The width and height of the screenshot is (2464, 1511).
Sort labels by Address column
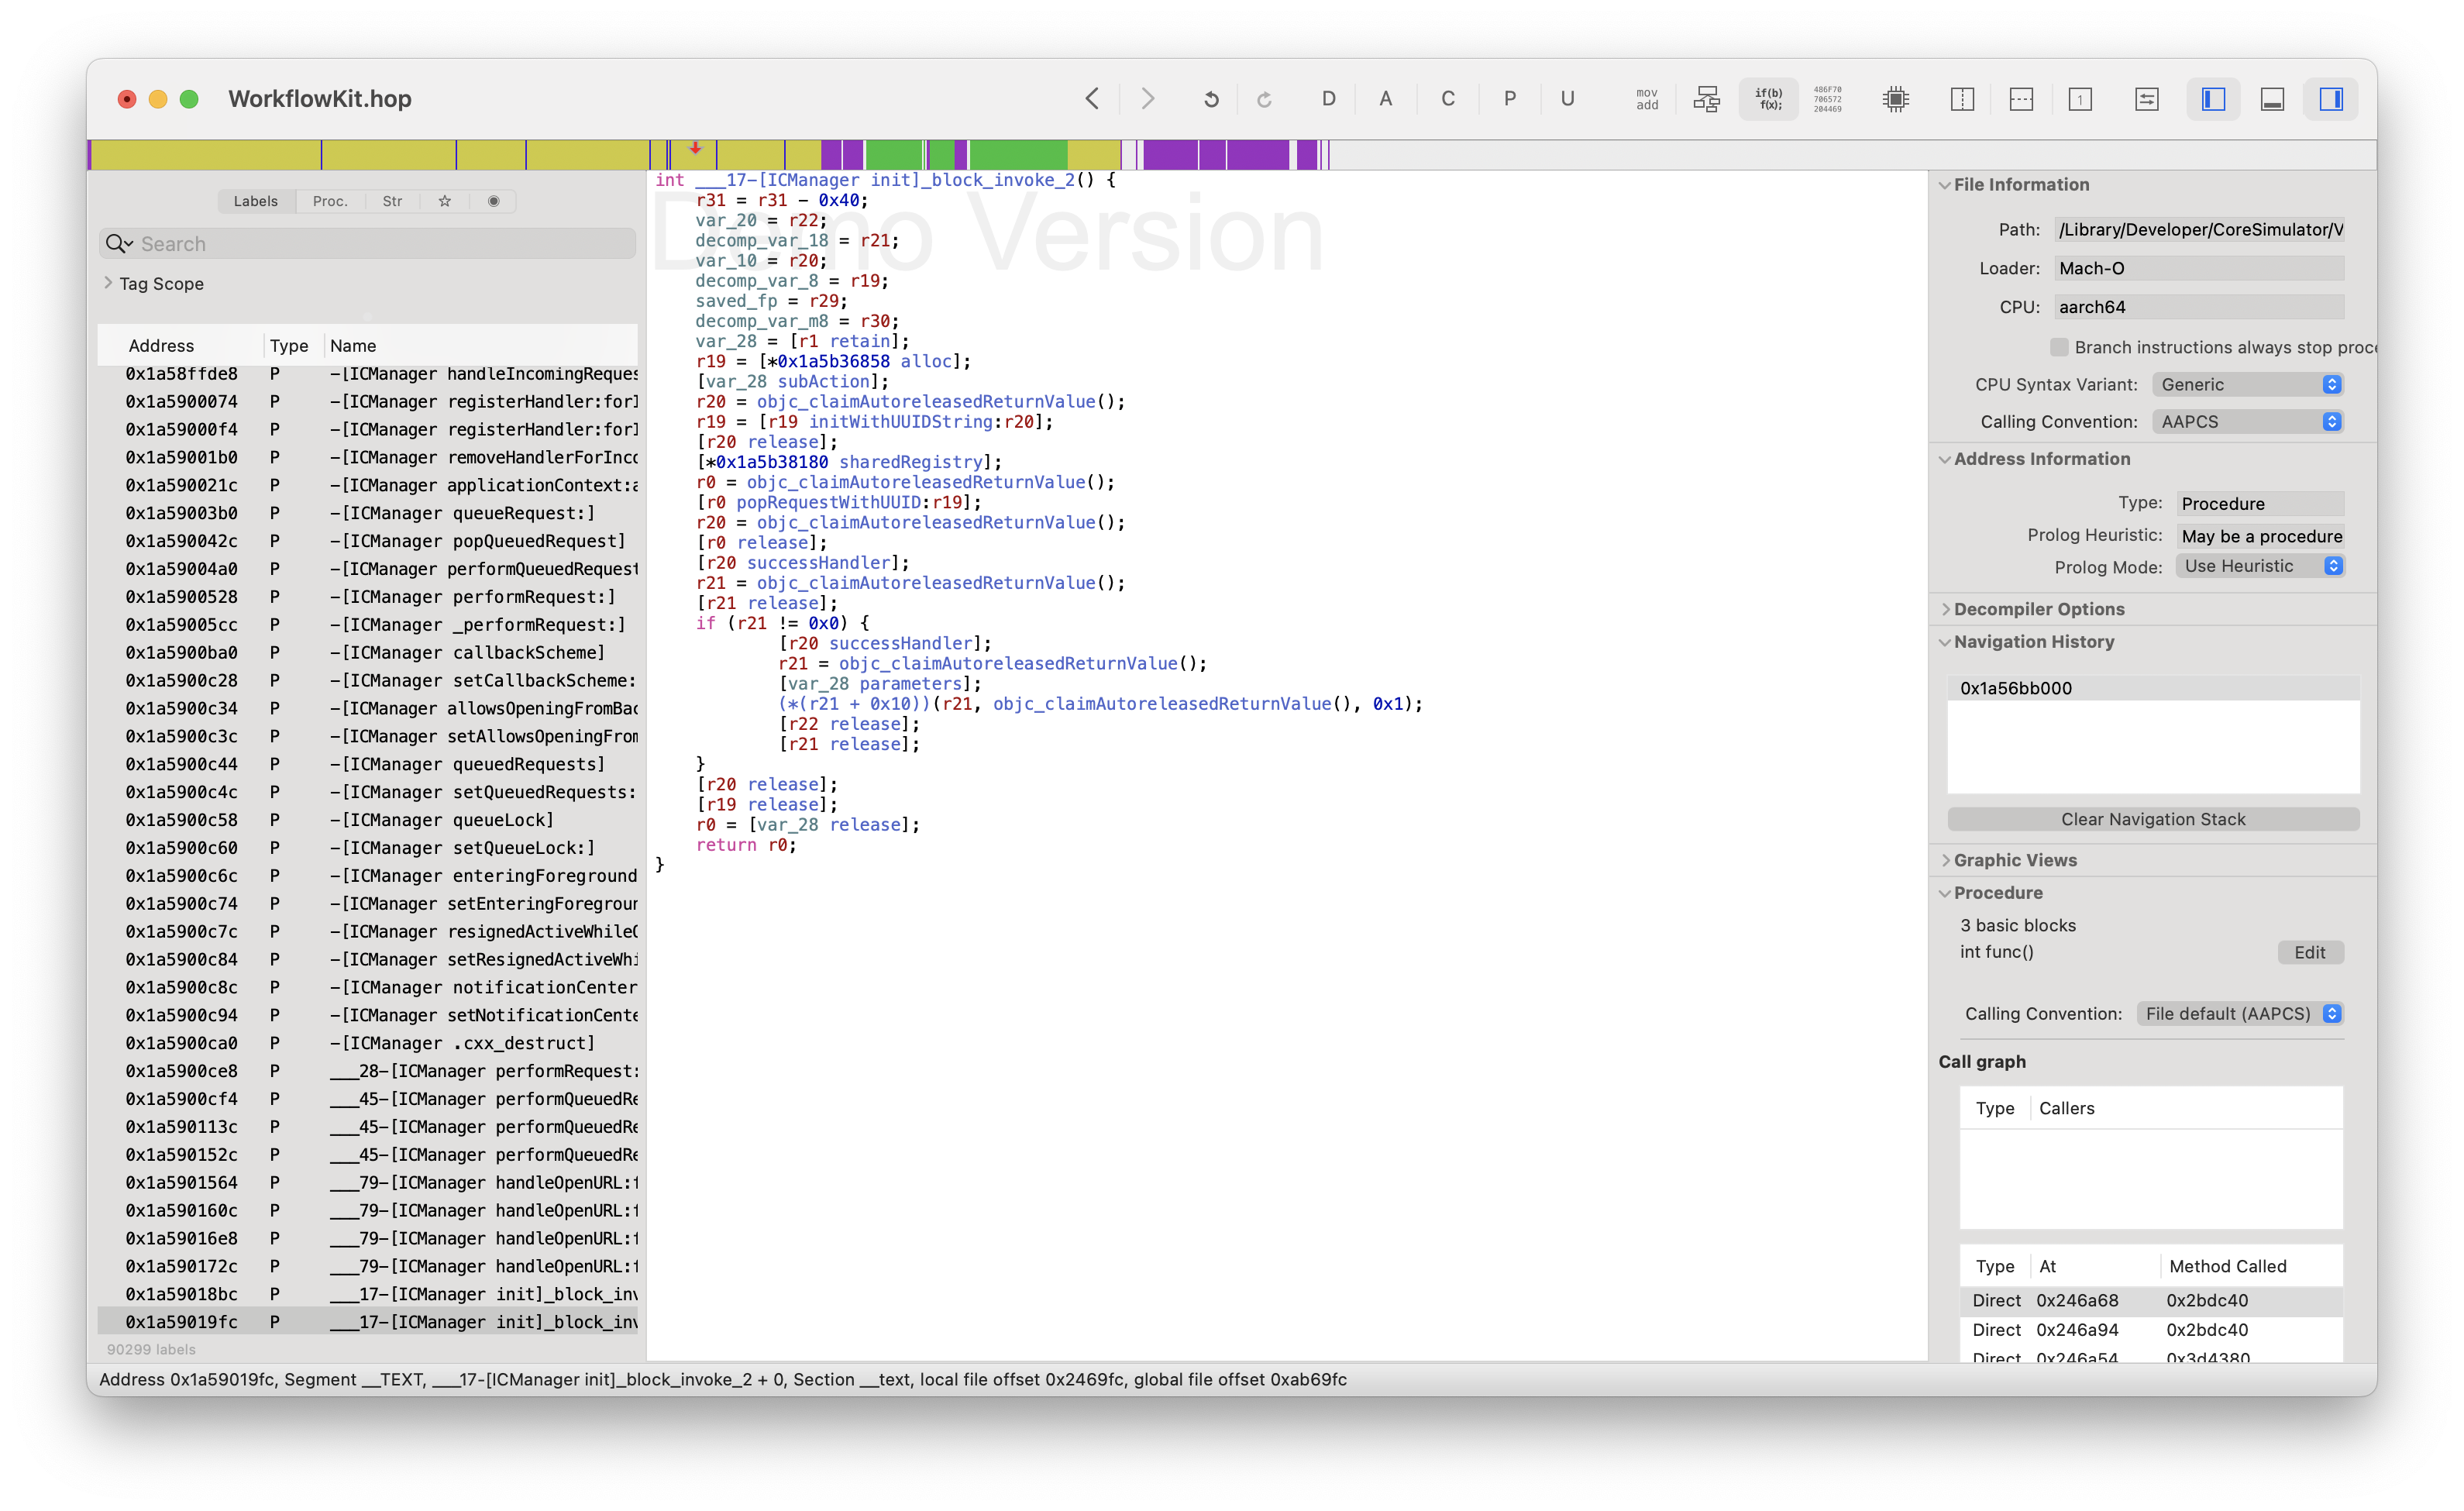(x=181, y=345)
